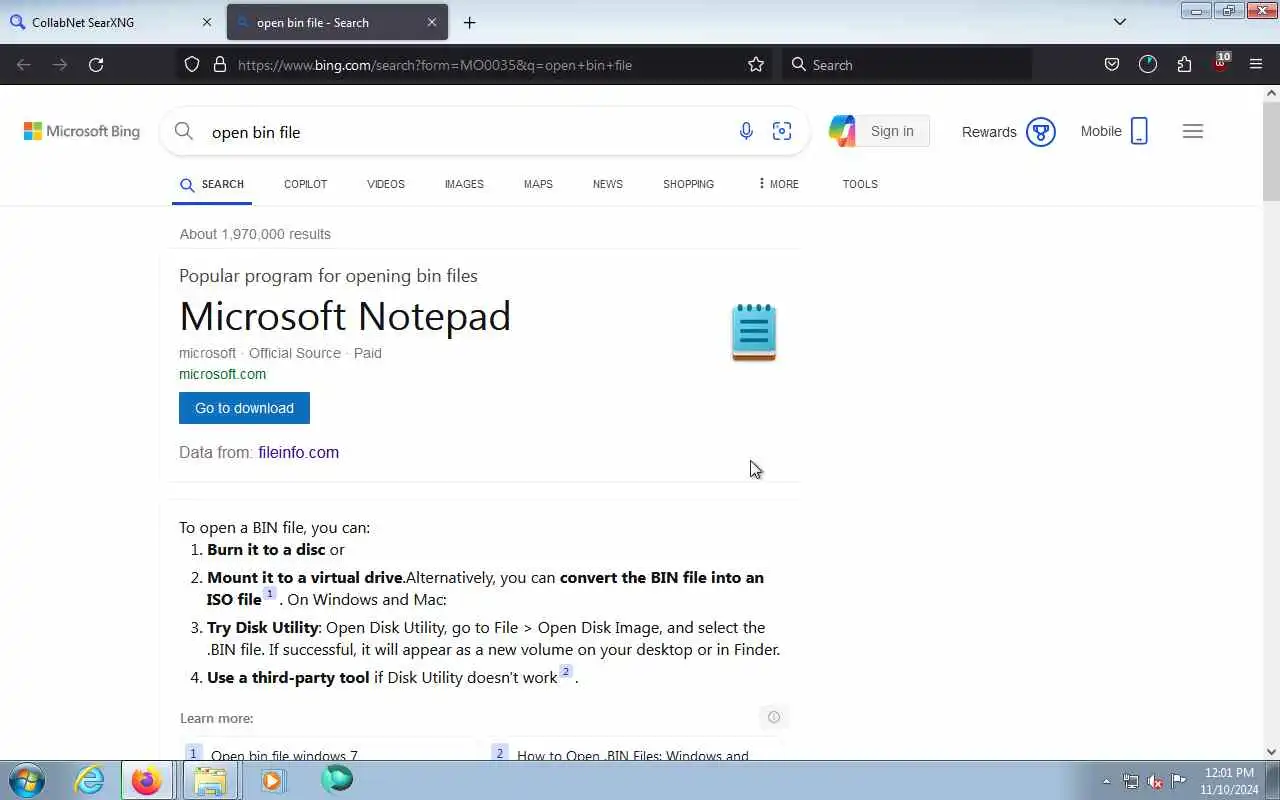Open 'How to Open .BIN Files' reference
The width and height of the screenshot is (1280, 800).
[x=632, y=756]
